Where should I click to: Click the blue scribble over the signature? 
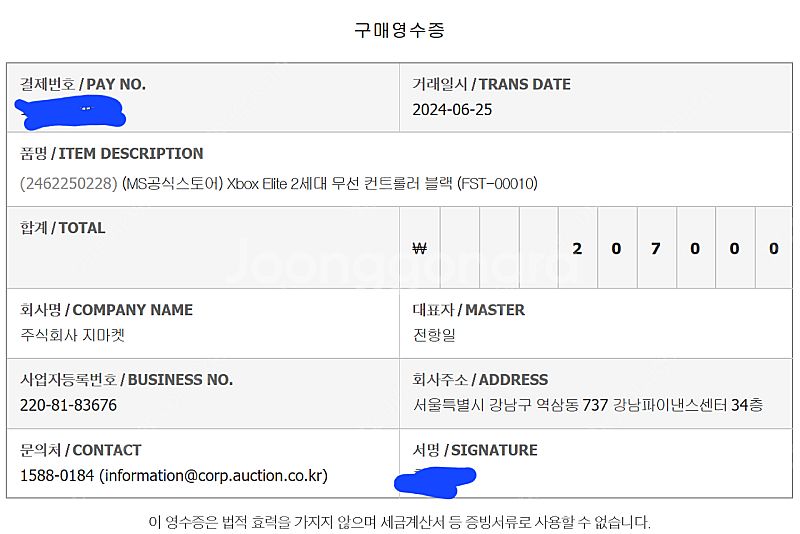coord(435,482)
